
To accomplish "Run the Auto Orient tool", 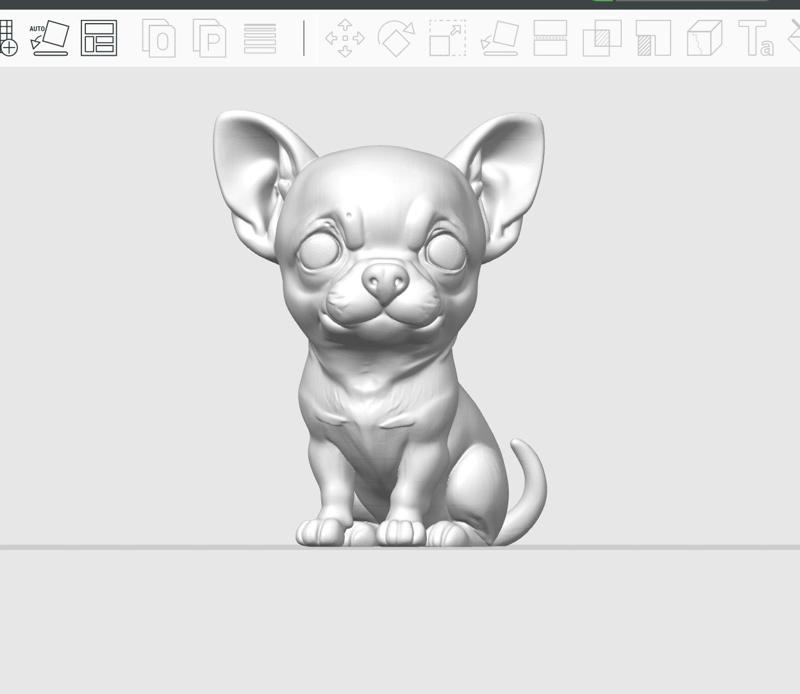I will [x=49, y=38].
